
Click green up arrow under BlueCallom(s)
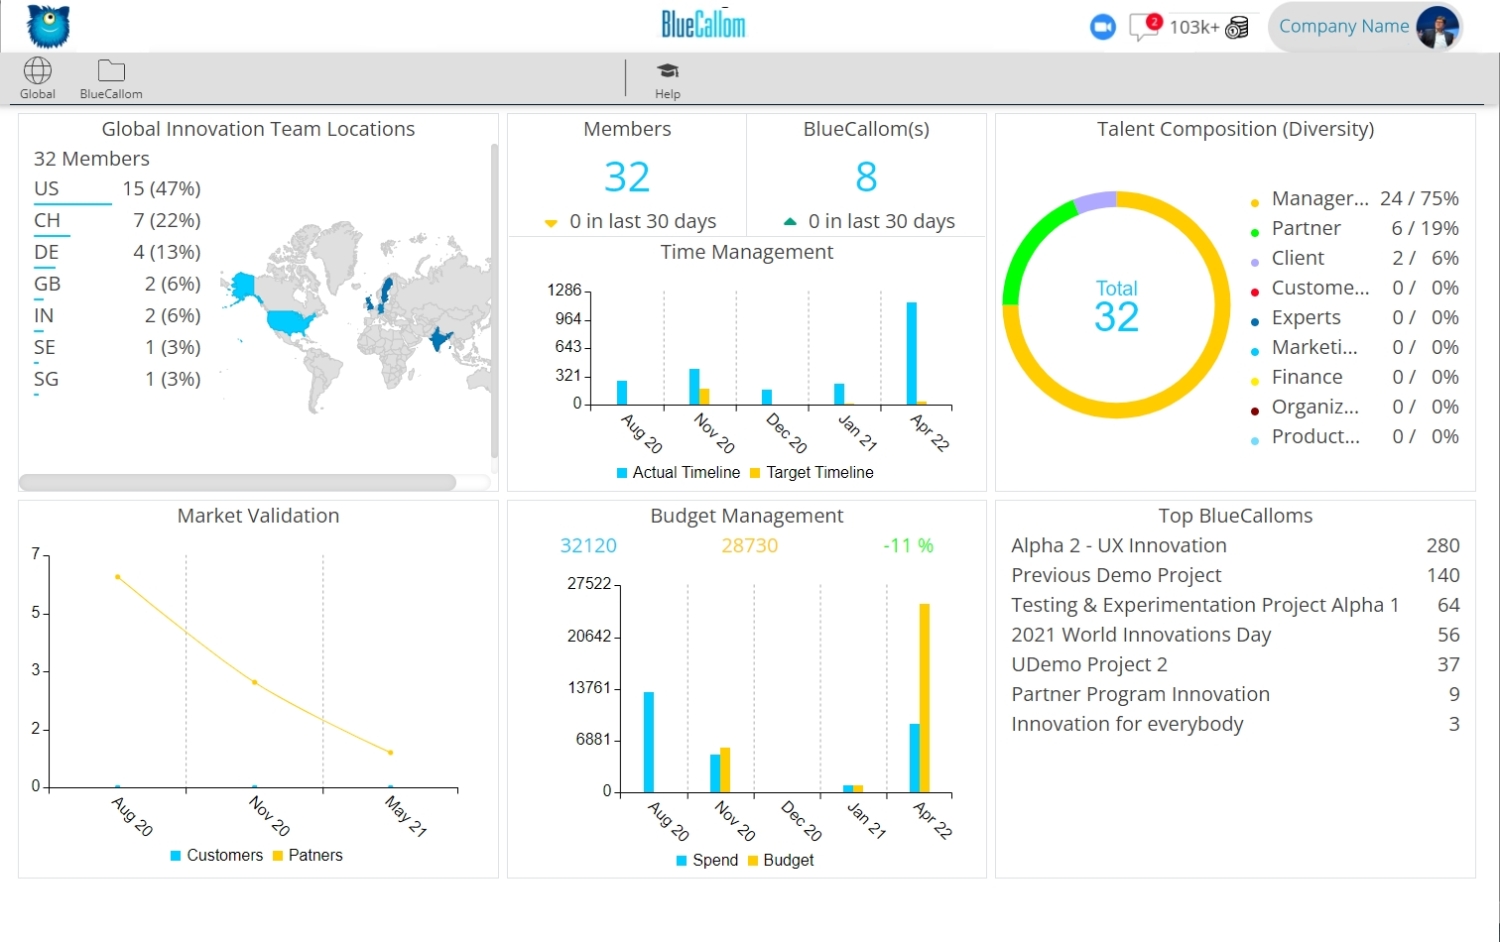(789, 221)
